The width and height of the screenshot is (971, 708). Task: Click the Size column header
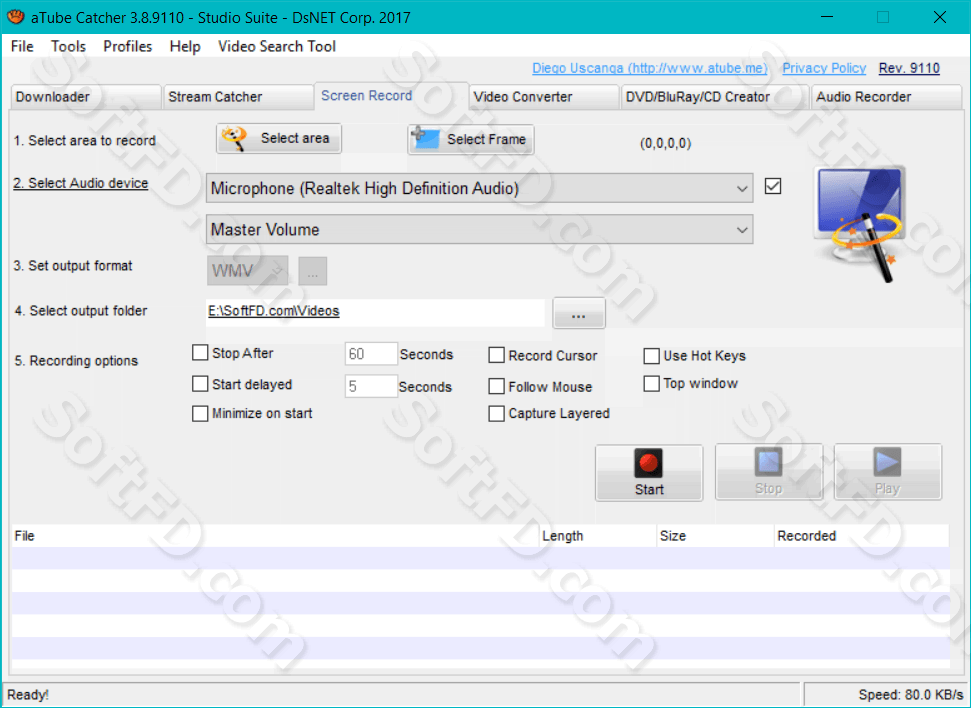click(715, 536)
